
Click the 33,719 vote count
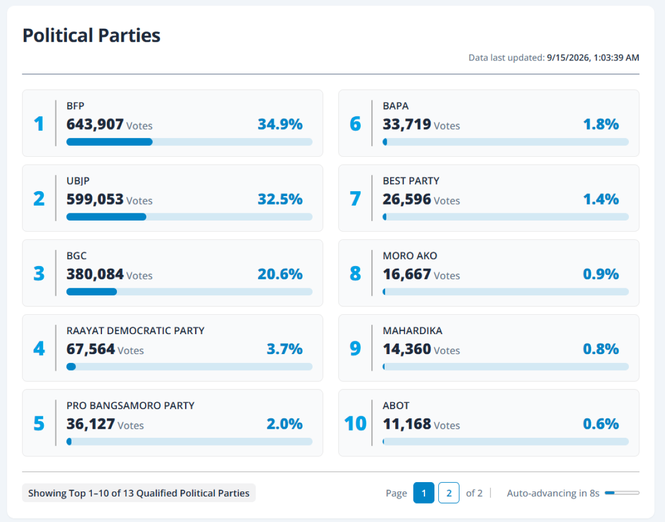click(x=407, y=124)
